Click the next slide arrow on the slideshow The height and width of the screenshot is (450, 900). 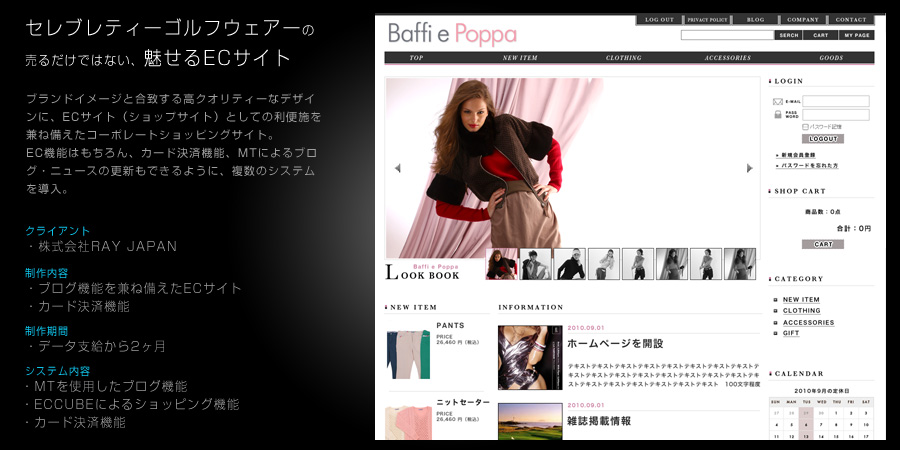(x=749, y=168)
